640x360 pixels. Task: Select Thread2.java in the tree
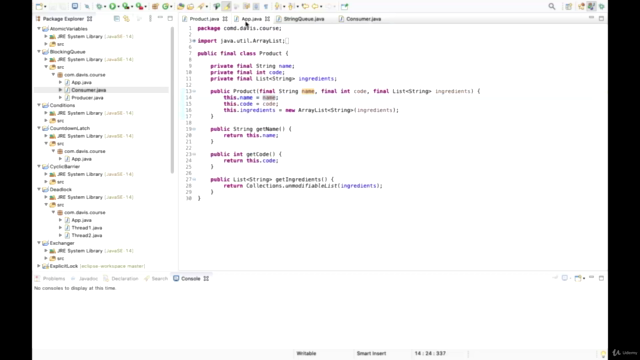pyautogui.click(x=87, y=236)
